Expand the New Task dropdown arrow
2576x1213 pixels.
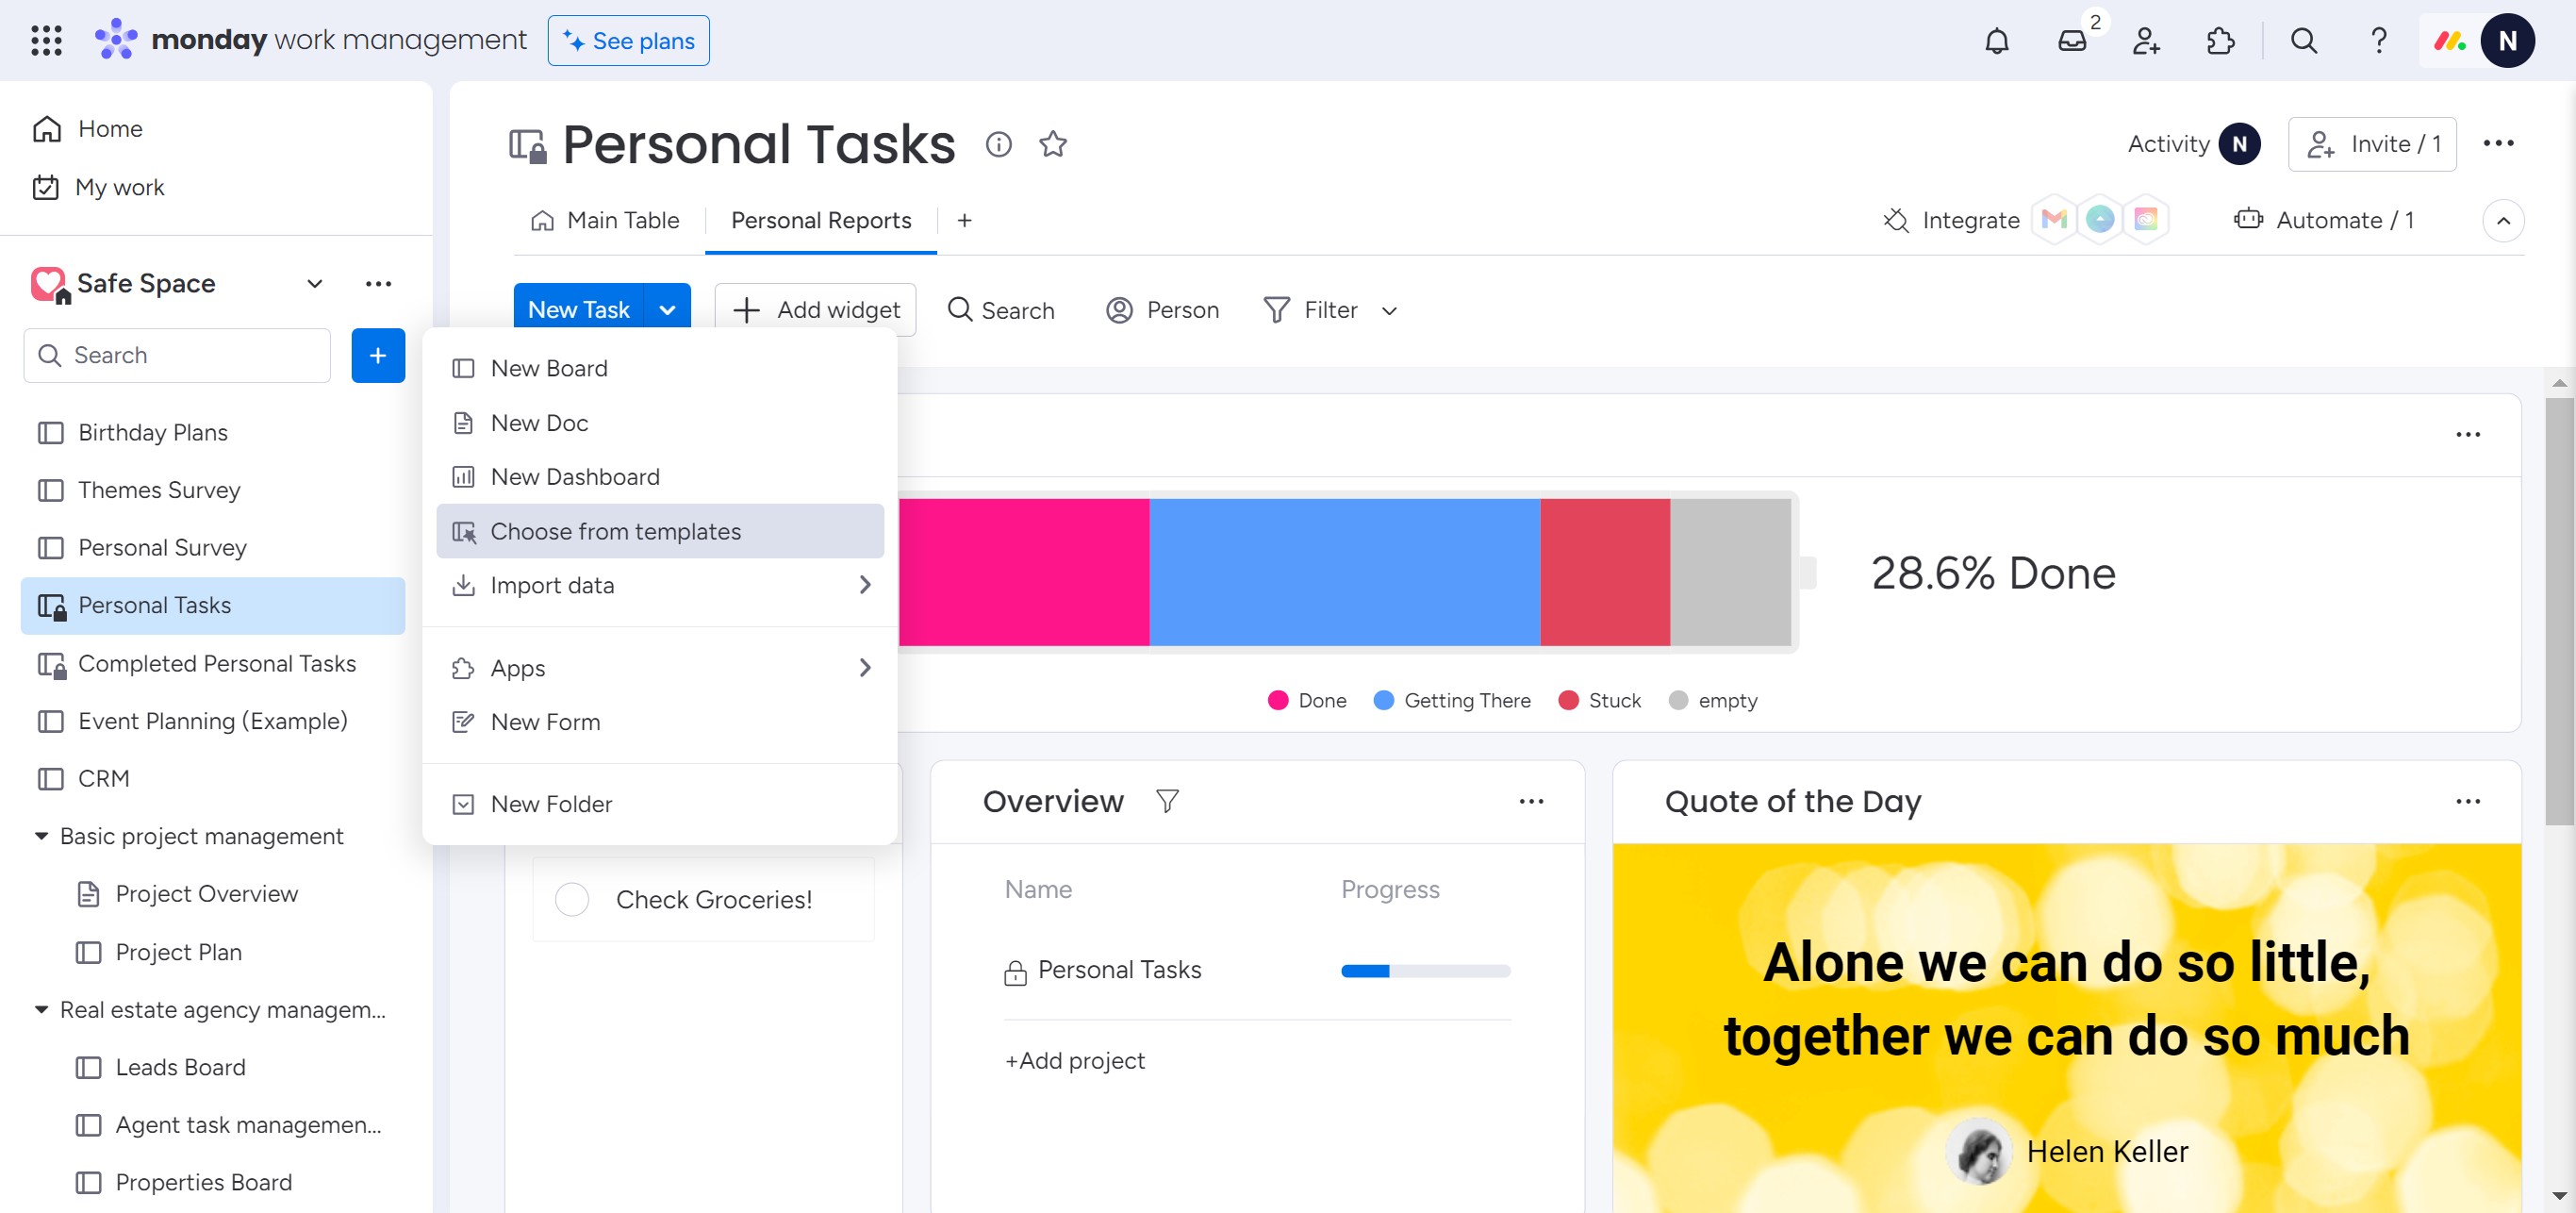667,310
